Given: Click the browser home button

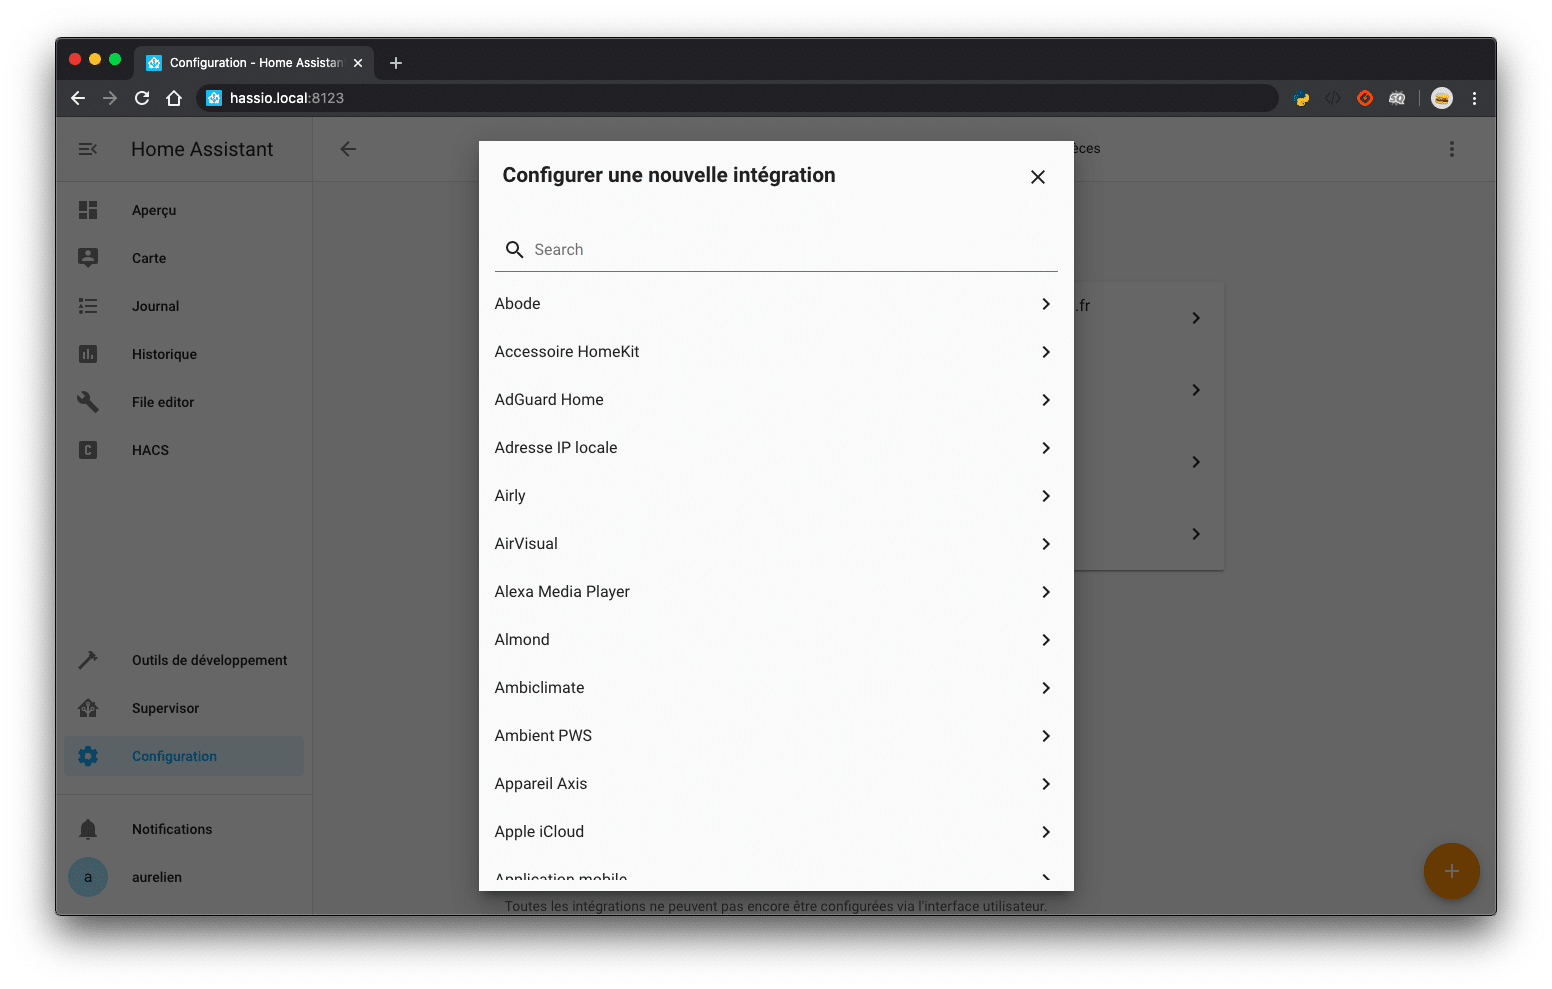Looking at the screenshot, I should click(174, 98).
